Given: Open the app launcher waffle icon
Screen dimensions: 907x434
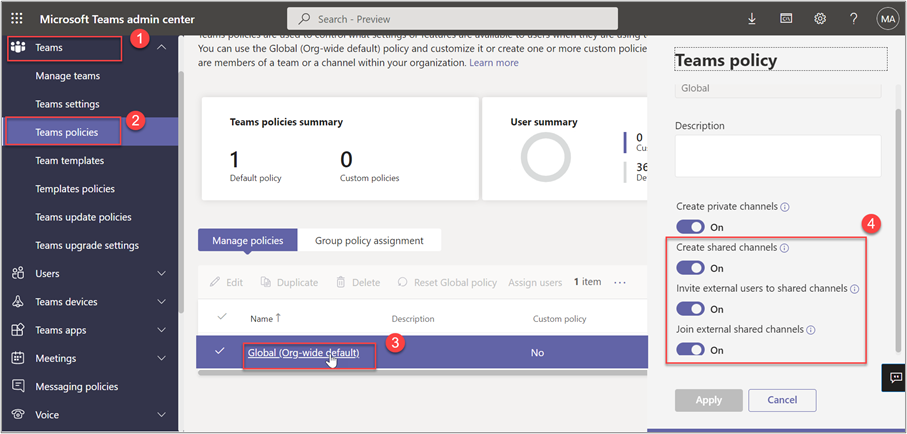Looking at the screenshot, I should 17,18.
